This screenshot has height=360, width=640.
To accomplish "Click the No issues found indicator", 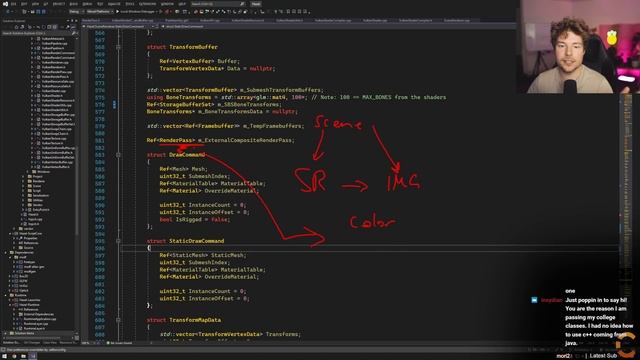I will click(x=120, y=343).
